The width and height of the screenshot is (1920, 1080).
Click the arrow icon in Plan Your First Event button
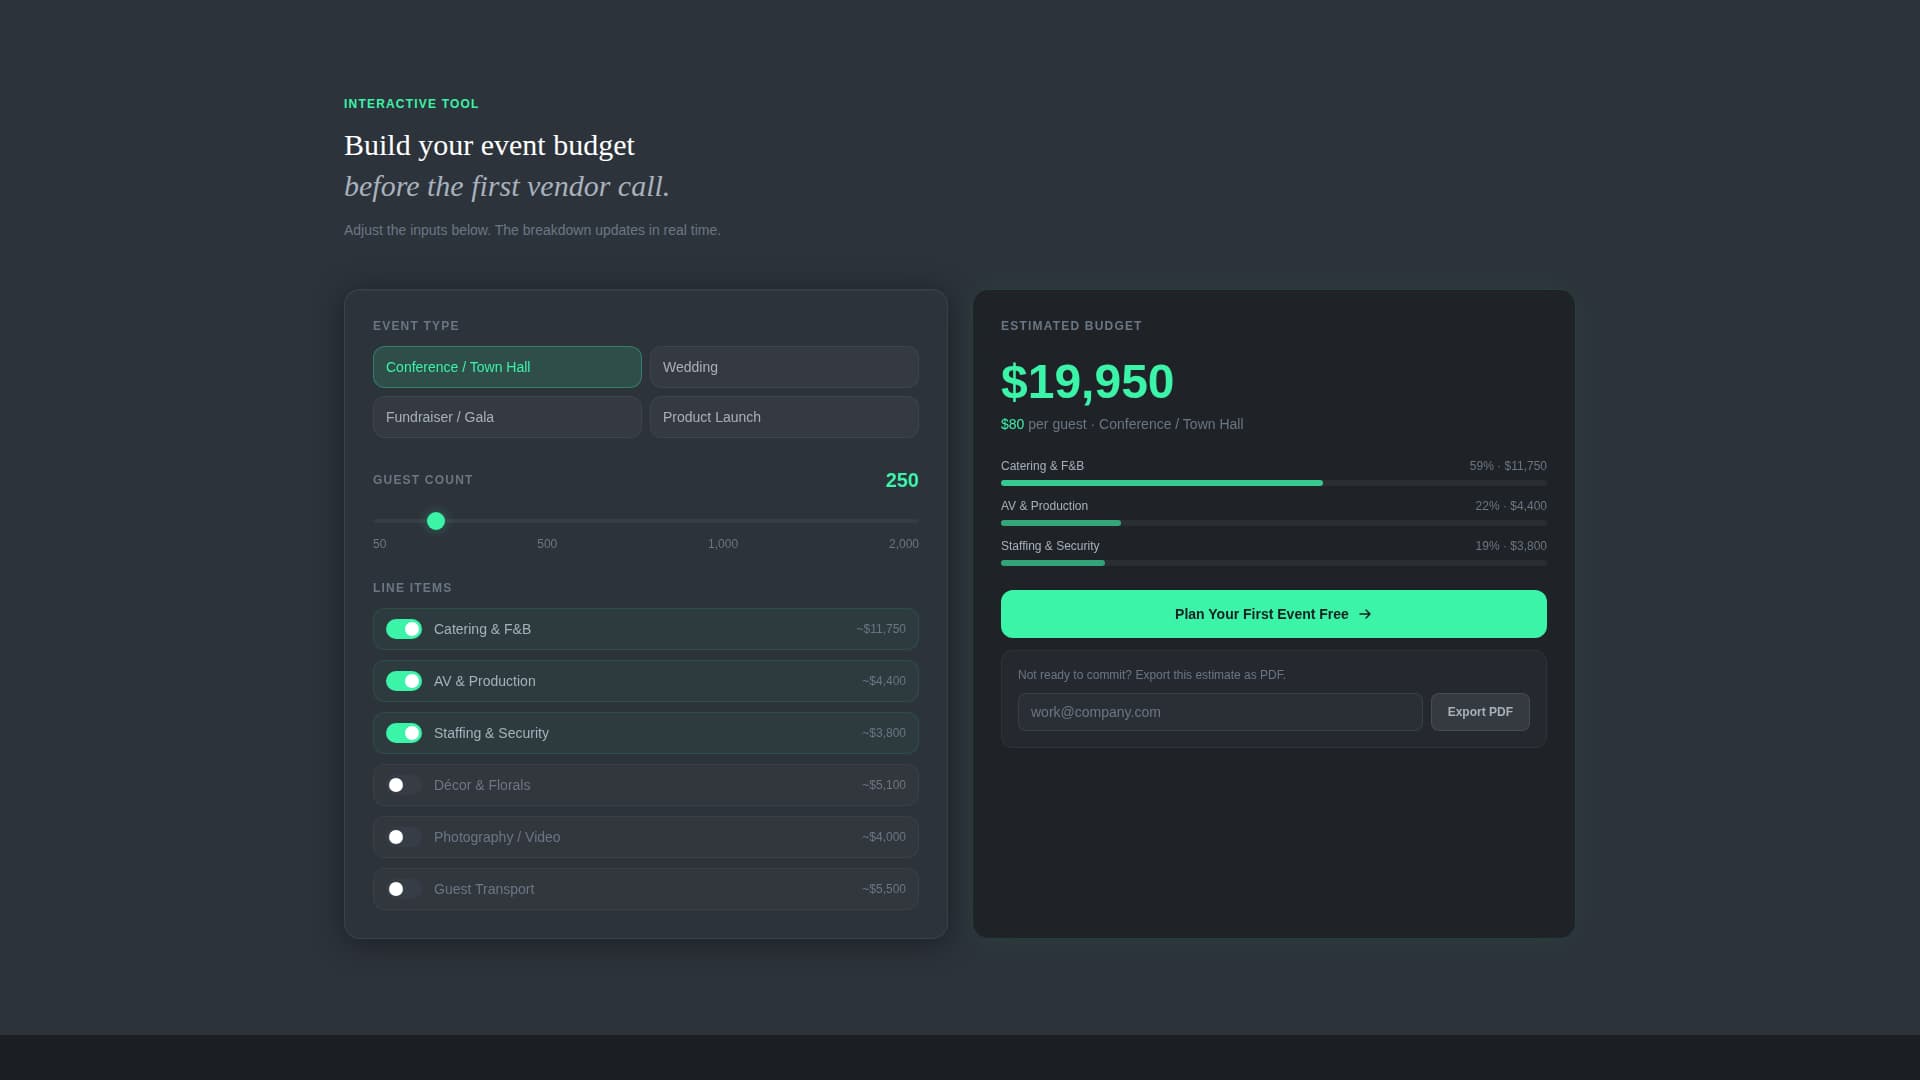point(1365,614)
